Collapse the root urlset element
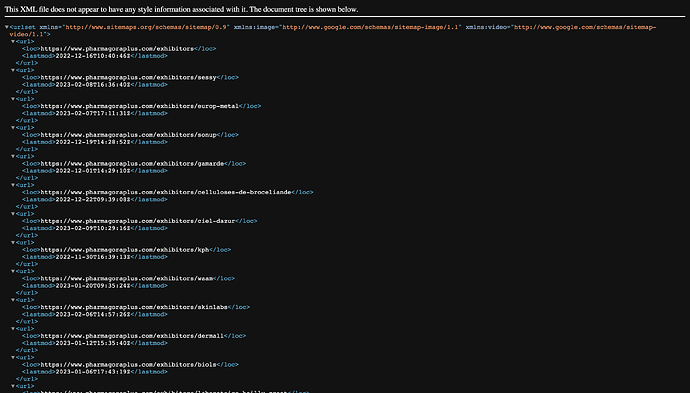Screen dimensions: 690x393 pyautogui.click(x=7, y=27)
